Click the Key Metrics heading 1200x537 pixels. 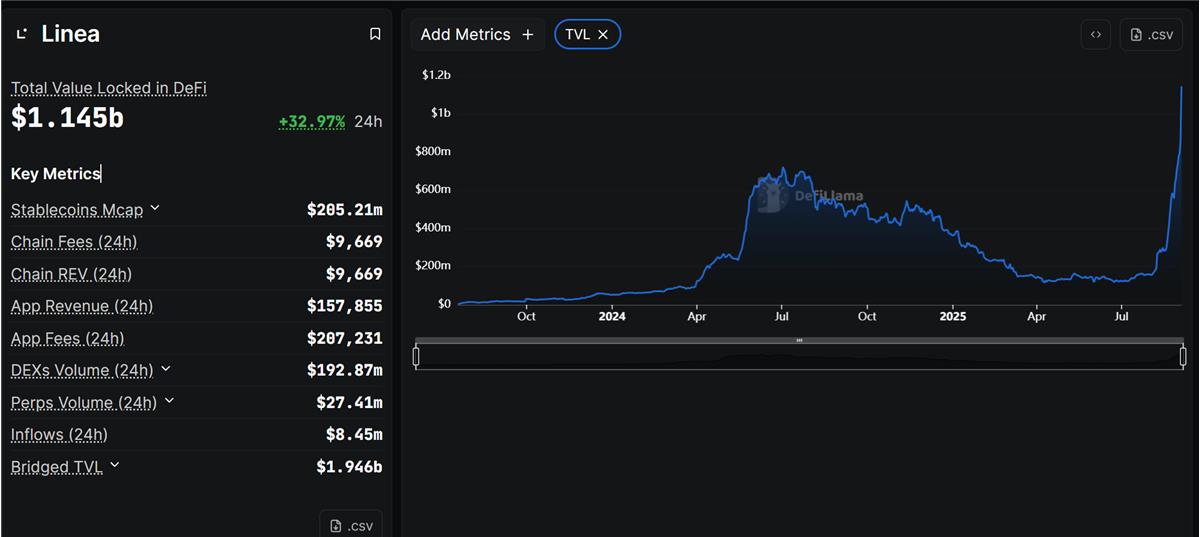pos(56,173)
